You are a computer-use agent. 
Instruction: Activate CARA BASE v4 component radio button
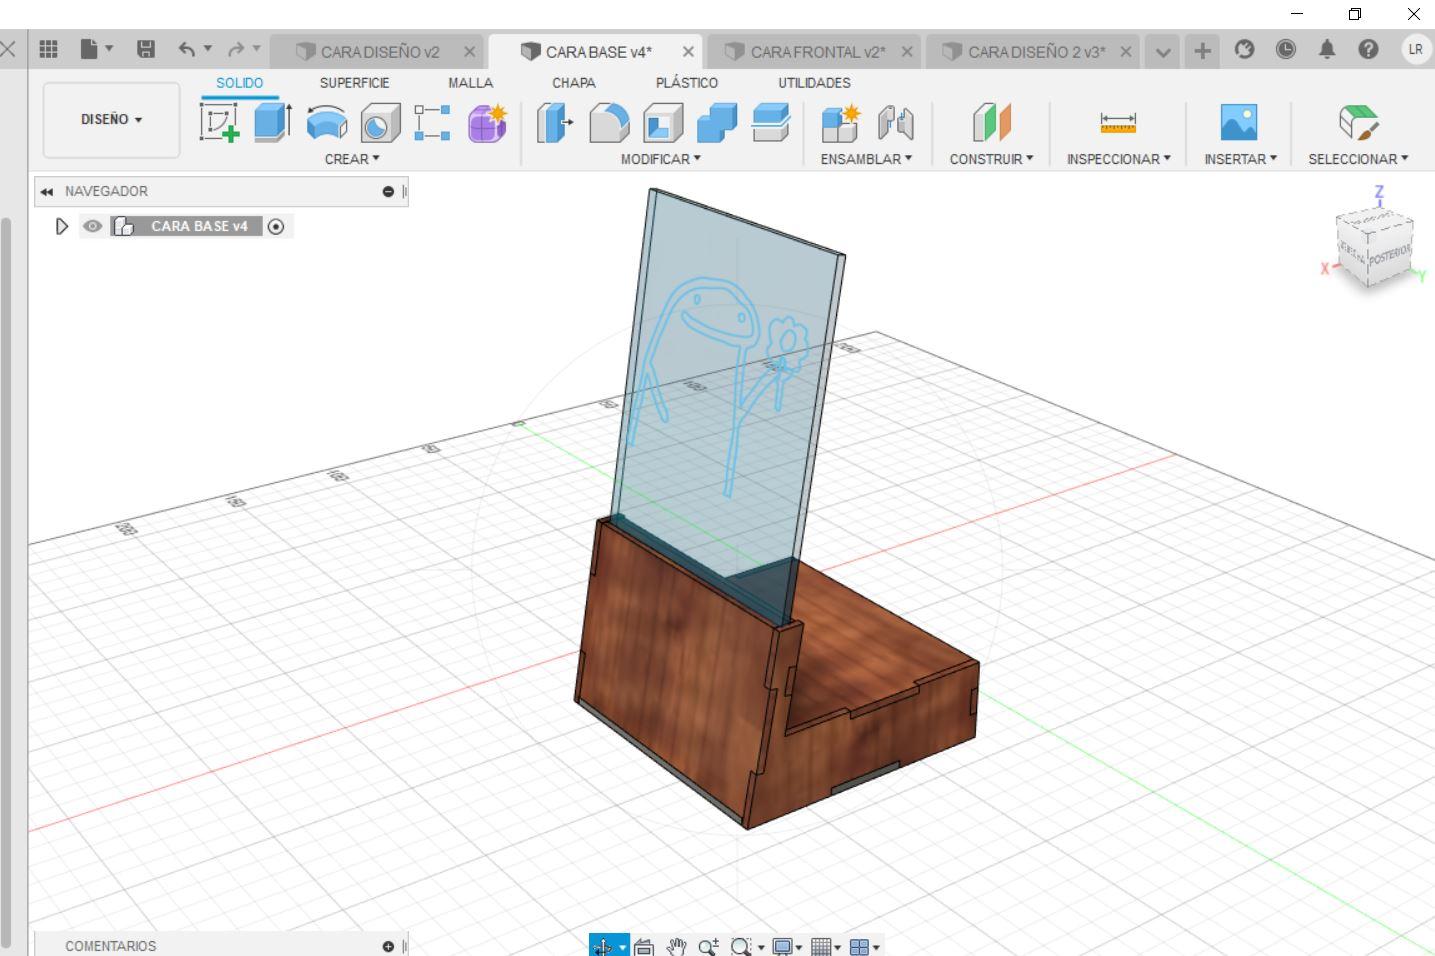(276, 226)
